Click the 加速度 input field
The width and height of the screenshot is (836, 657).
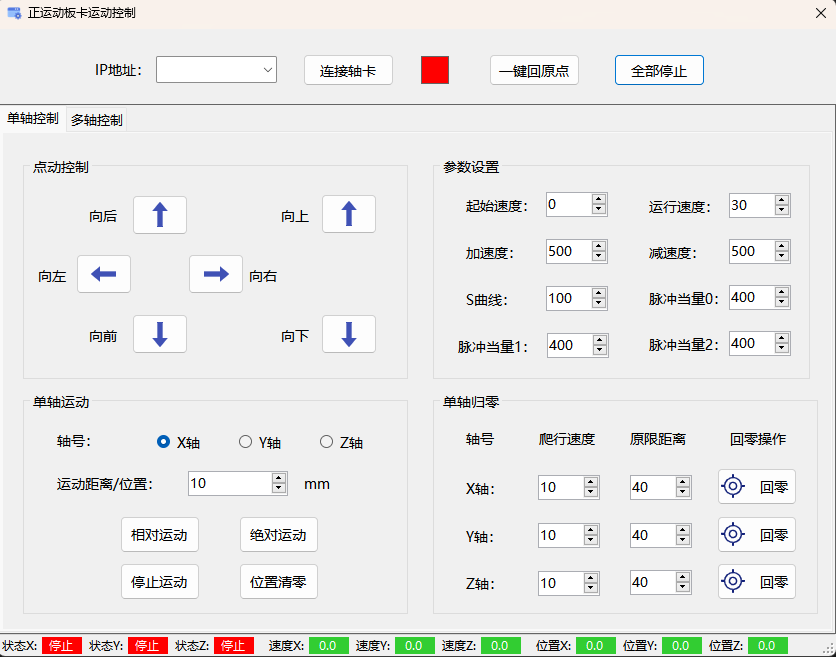[569, 252]
